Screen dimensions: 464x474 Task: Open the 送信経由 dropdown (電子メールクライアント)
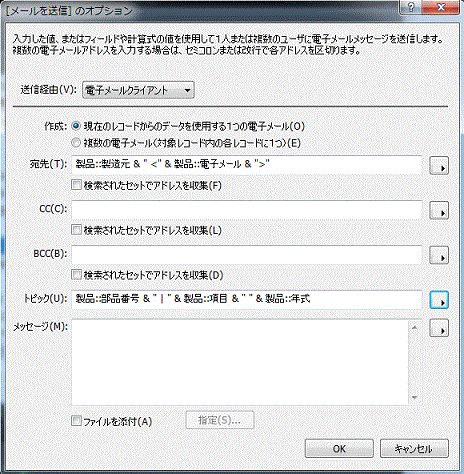[x=138, y=90]
